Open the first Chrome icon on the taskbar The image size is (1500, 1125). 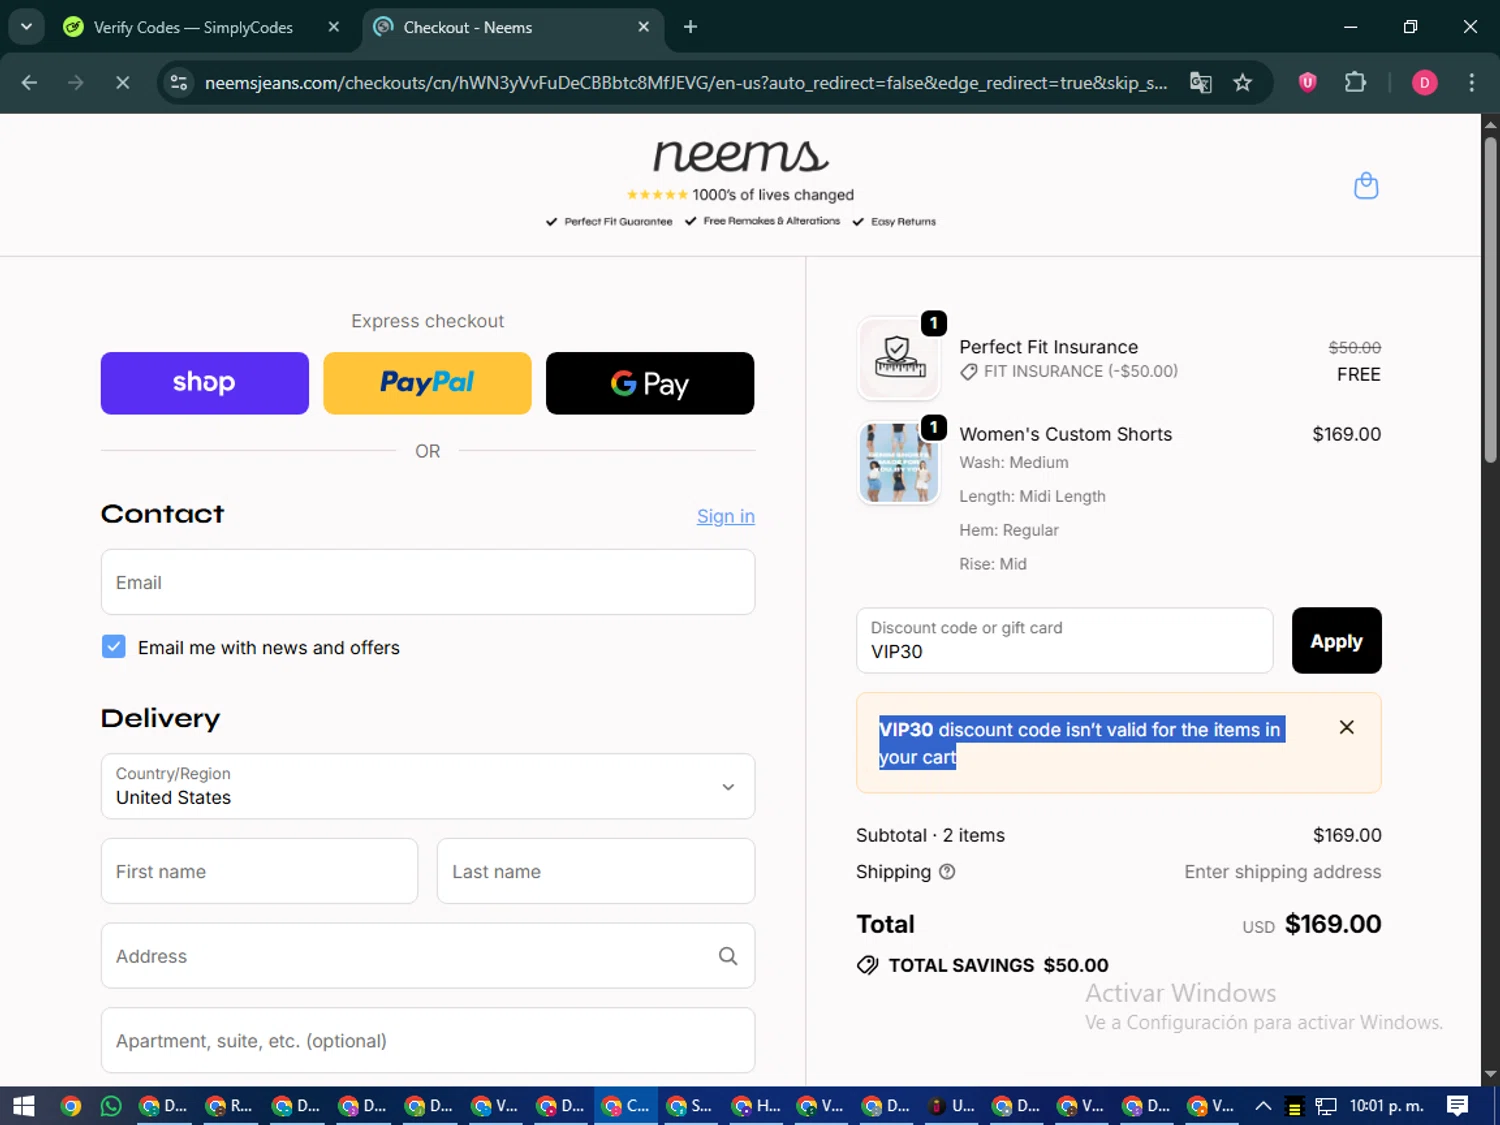click(70, 1106)
